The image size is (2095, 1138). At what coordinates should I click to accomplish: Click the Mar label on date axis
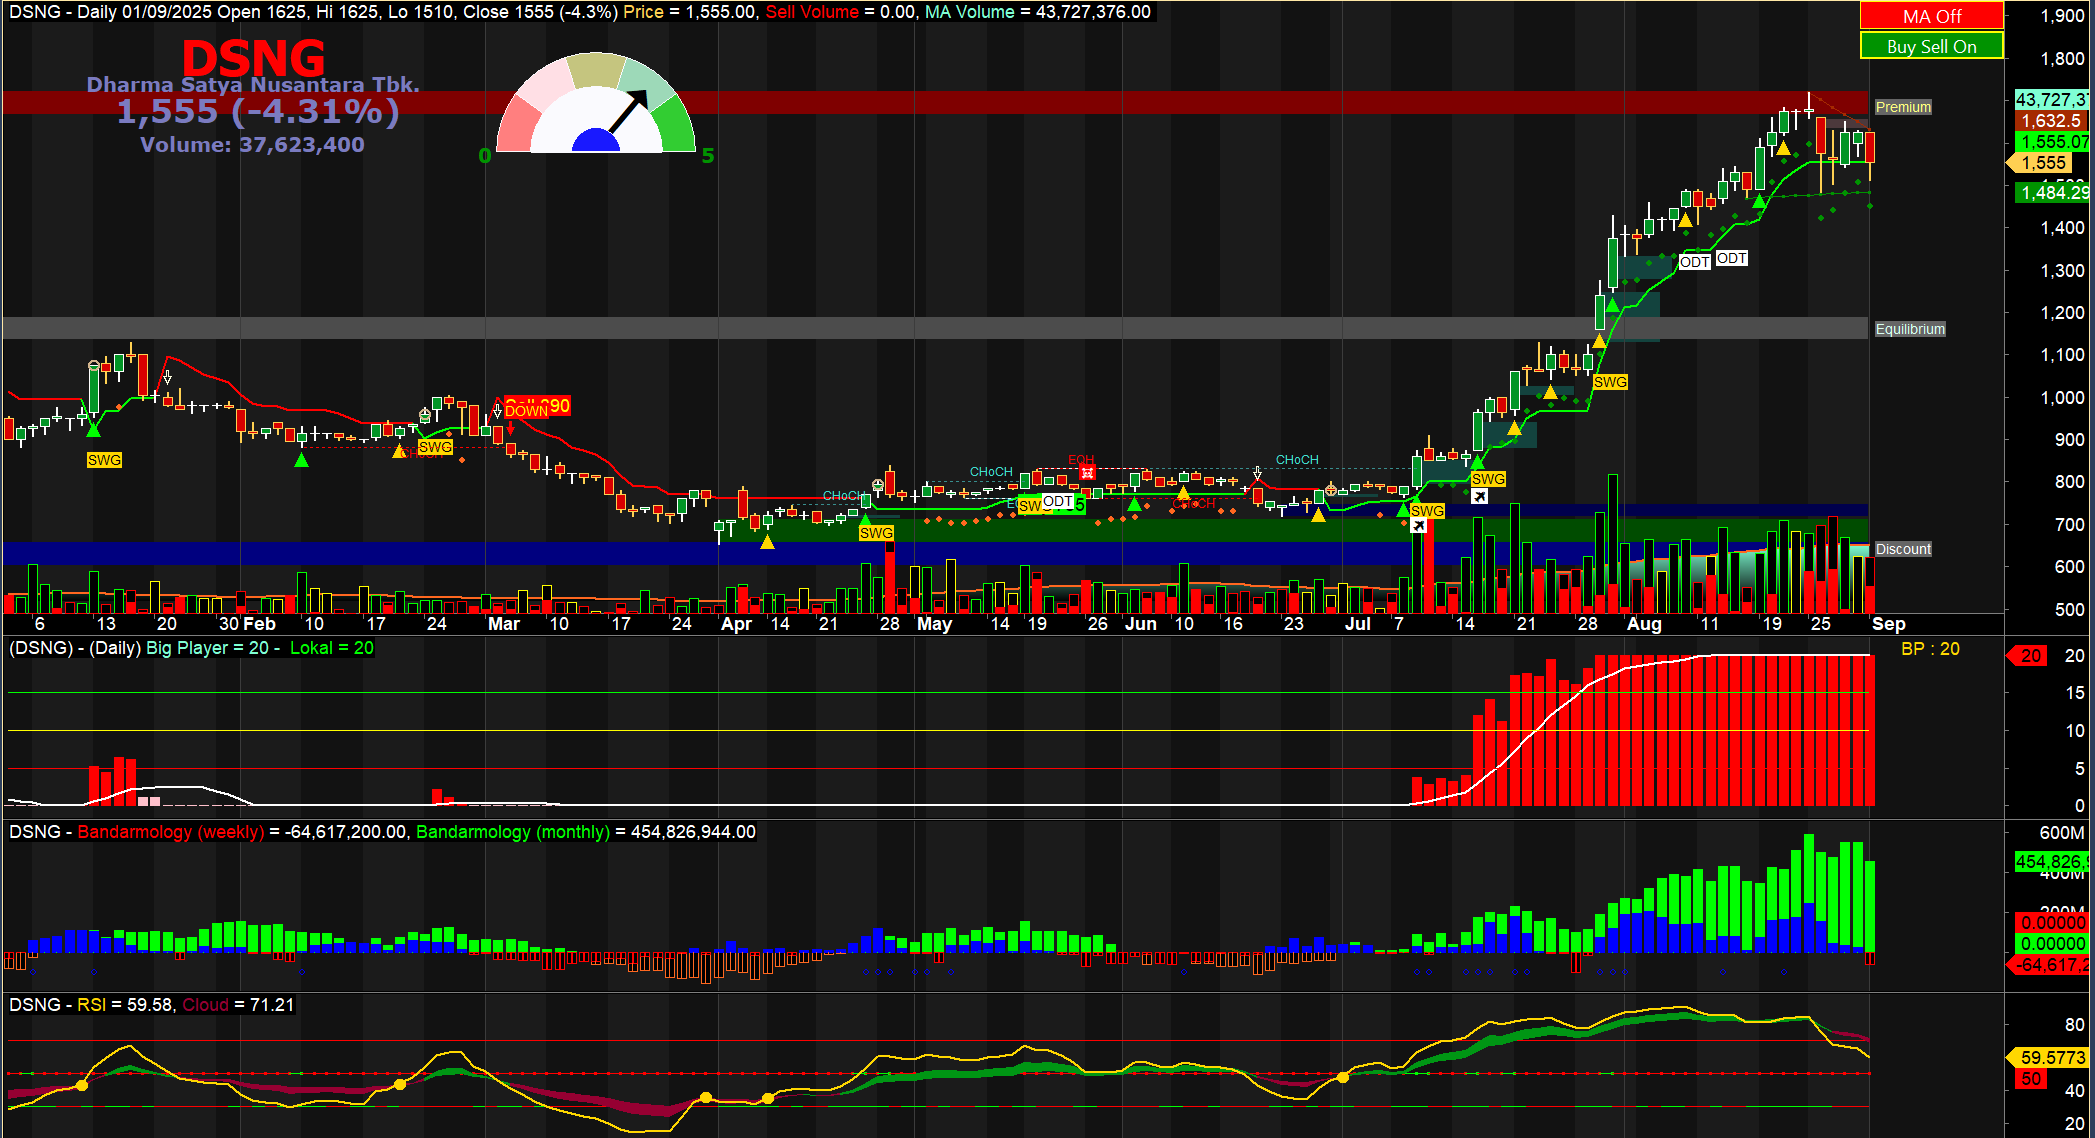504,624
